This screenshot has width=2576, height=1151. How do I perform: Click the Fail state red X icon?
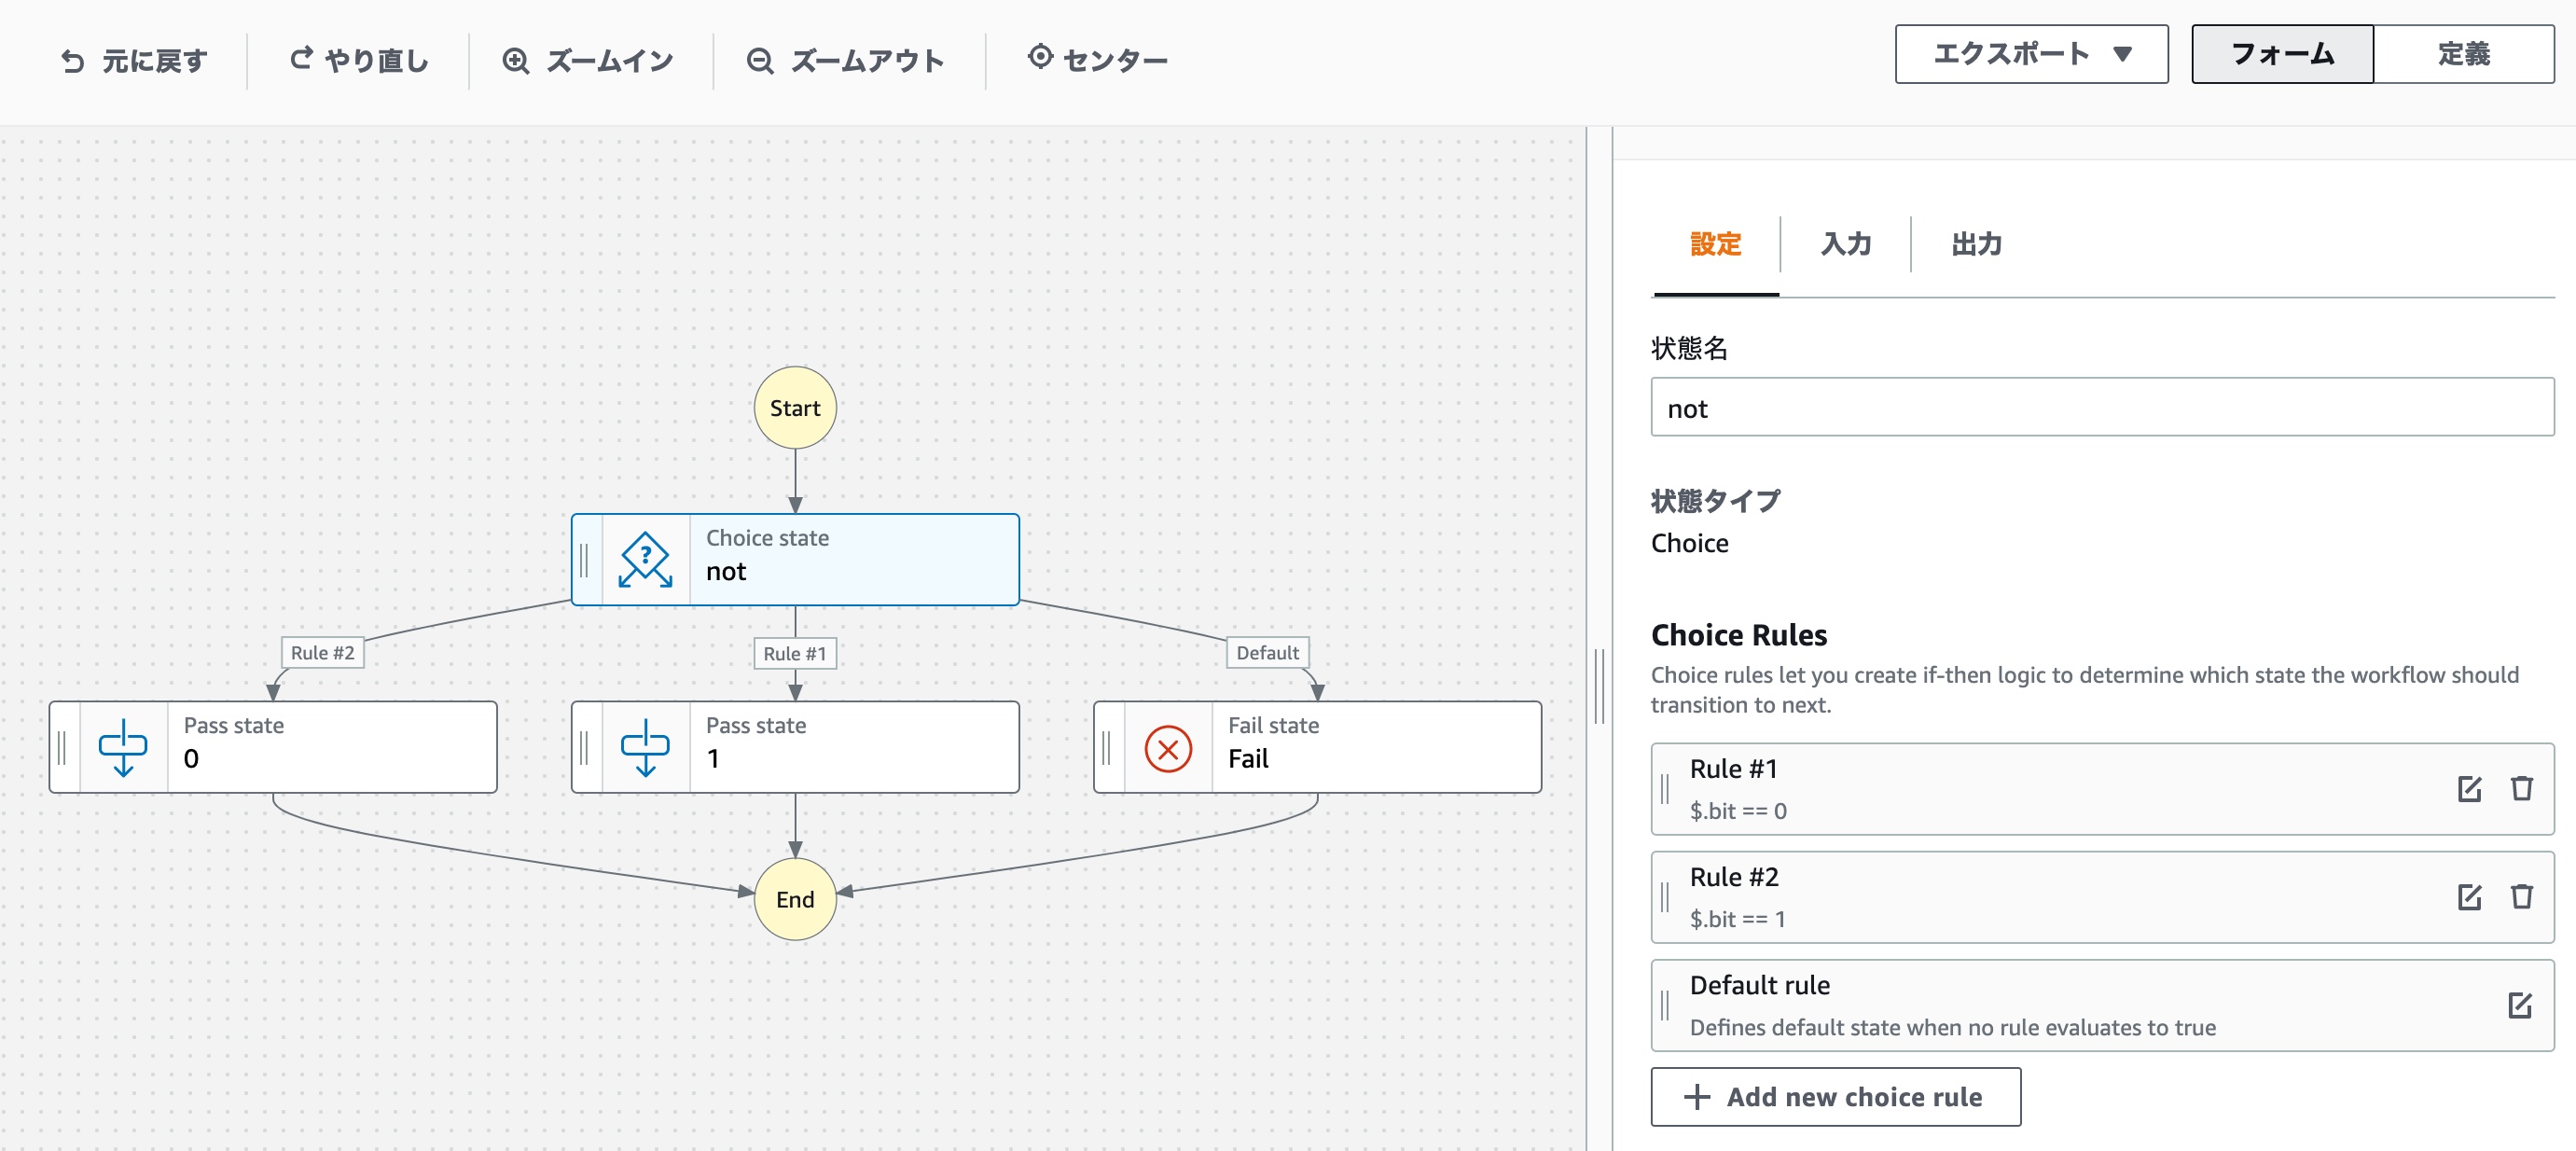1167,748
